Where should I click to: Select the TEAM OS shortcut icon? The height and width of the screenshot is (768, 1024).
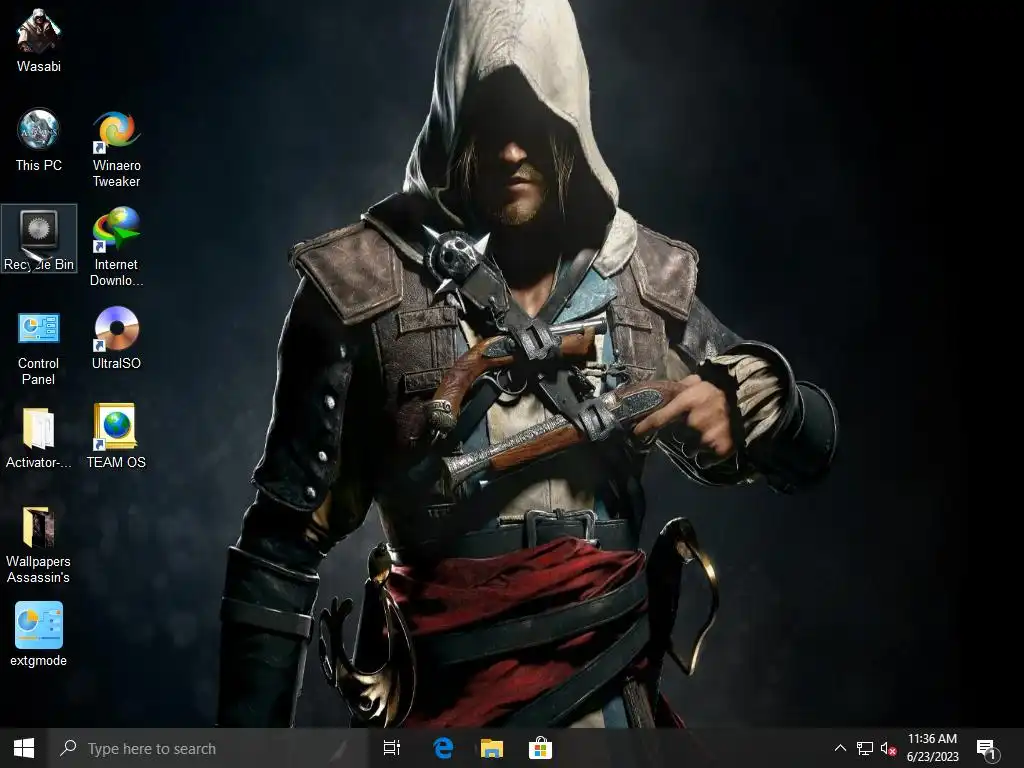coord(116,436)
